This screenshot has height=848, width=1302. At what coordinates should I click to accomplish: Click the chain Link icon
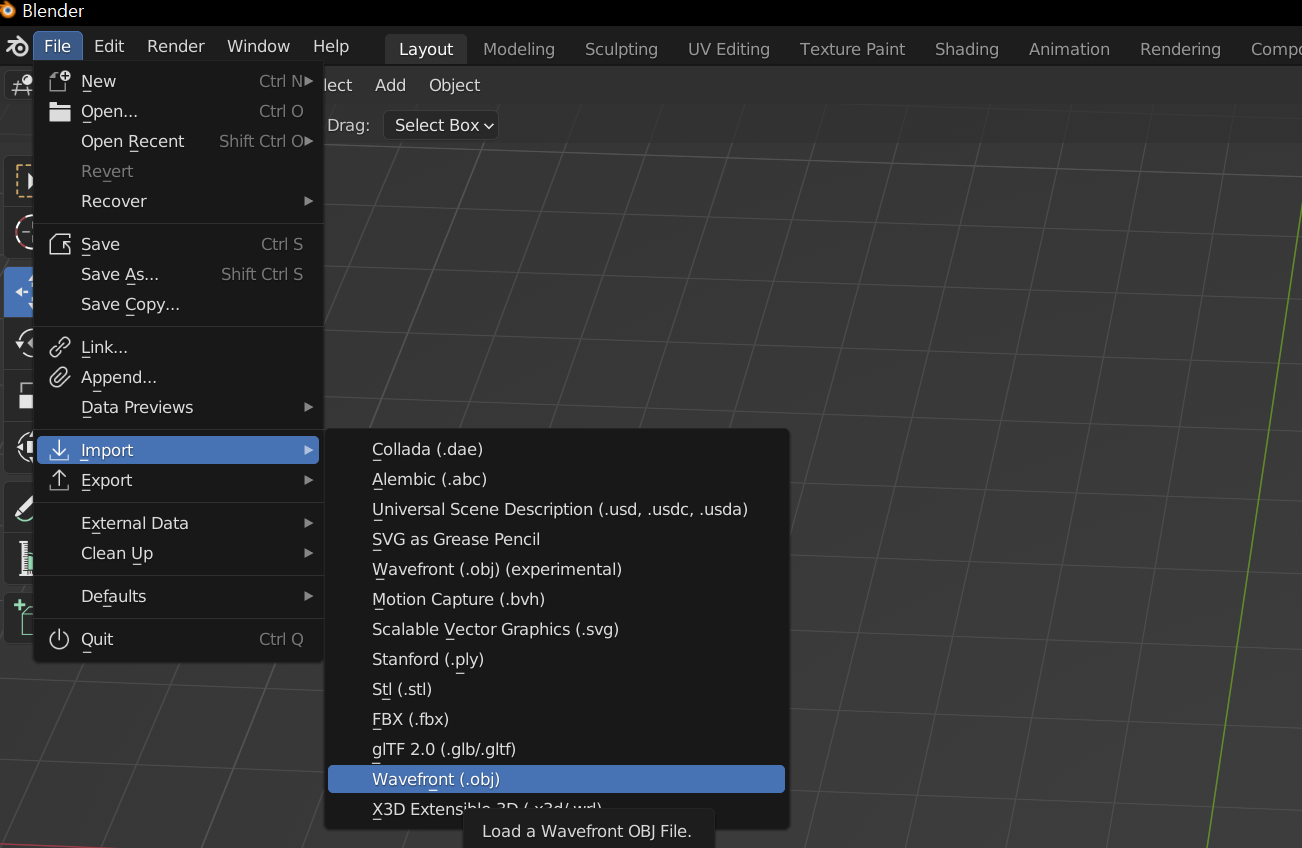(60, 347)
